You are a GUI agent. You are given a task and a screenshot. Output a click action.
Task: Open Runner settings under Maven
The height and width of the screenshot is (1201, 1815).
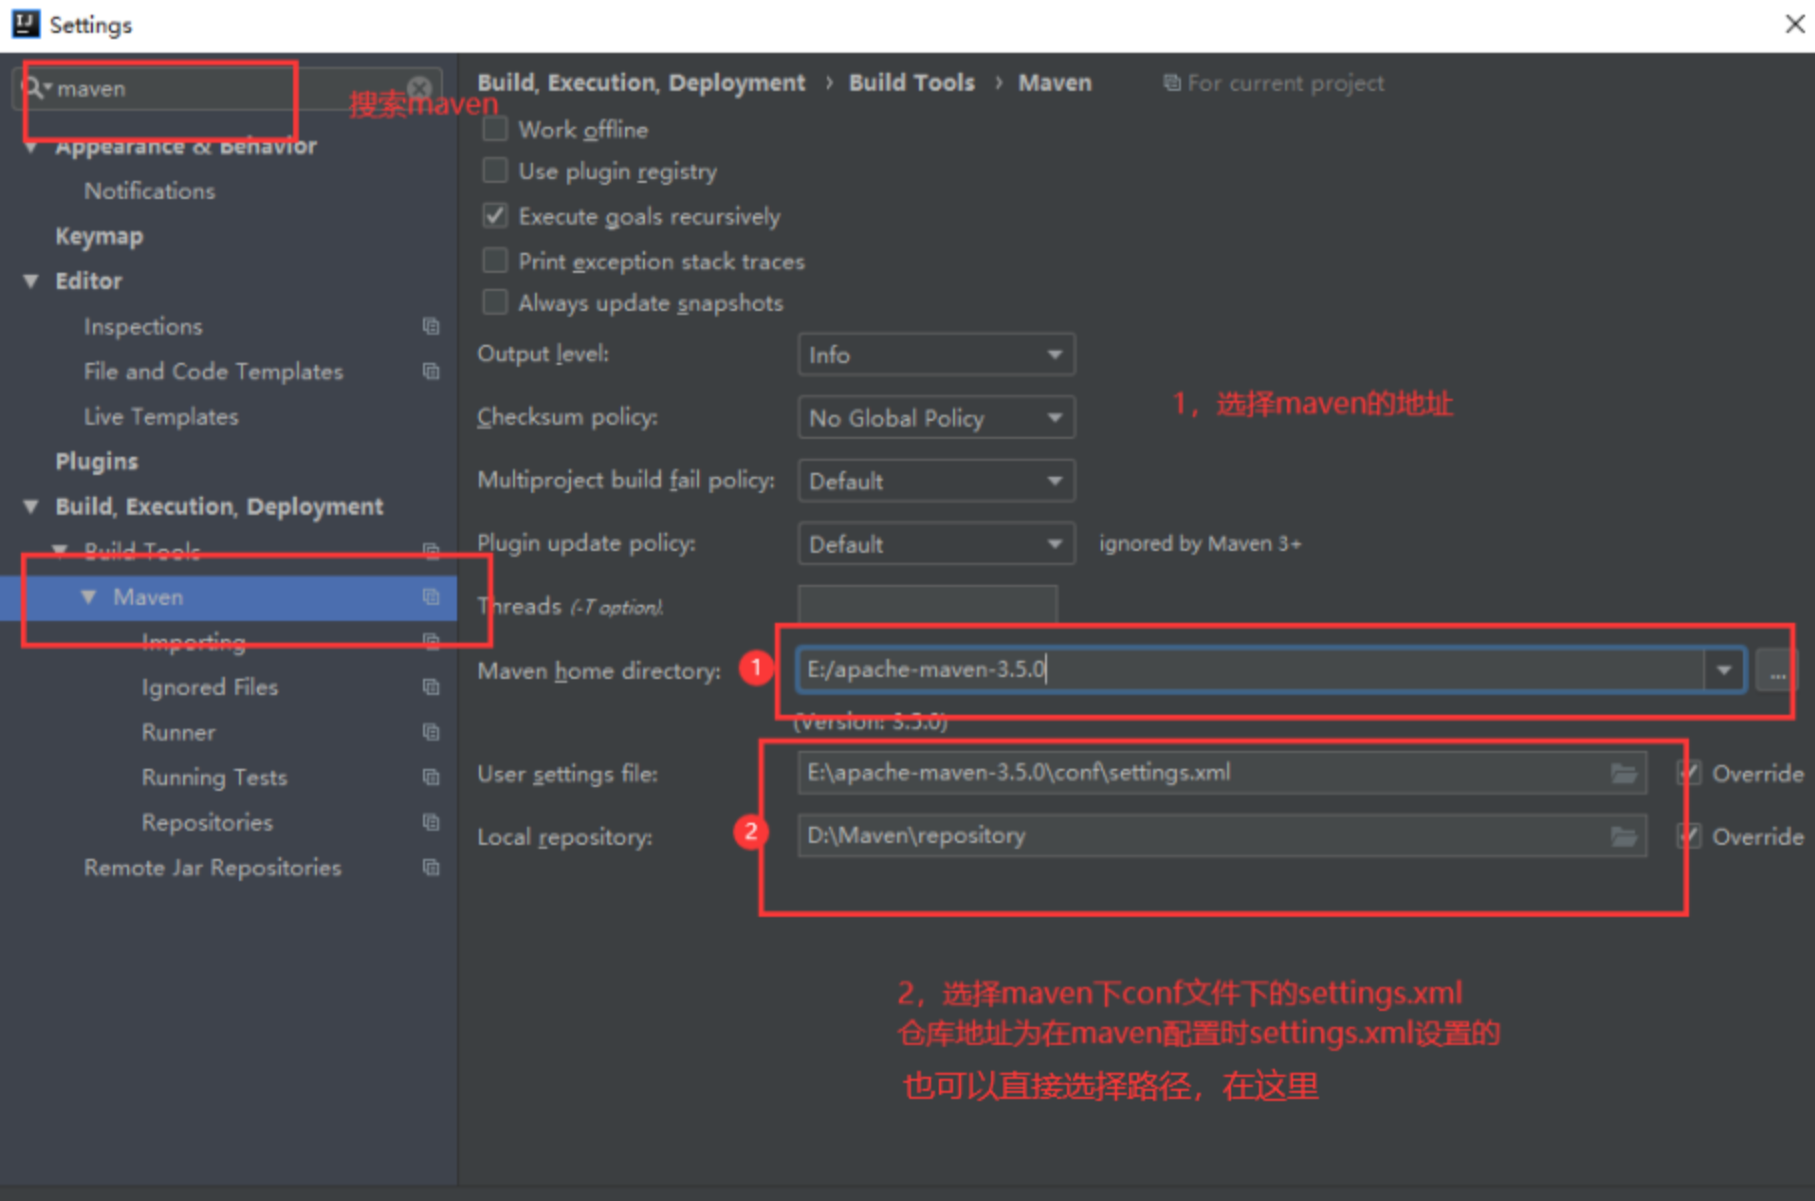tap(178, 732)
